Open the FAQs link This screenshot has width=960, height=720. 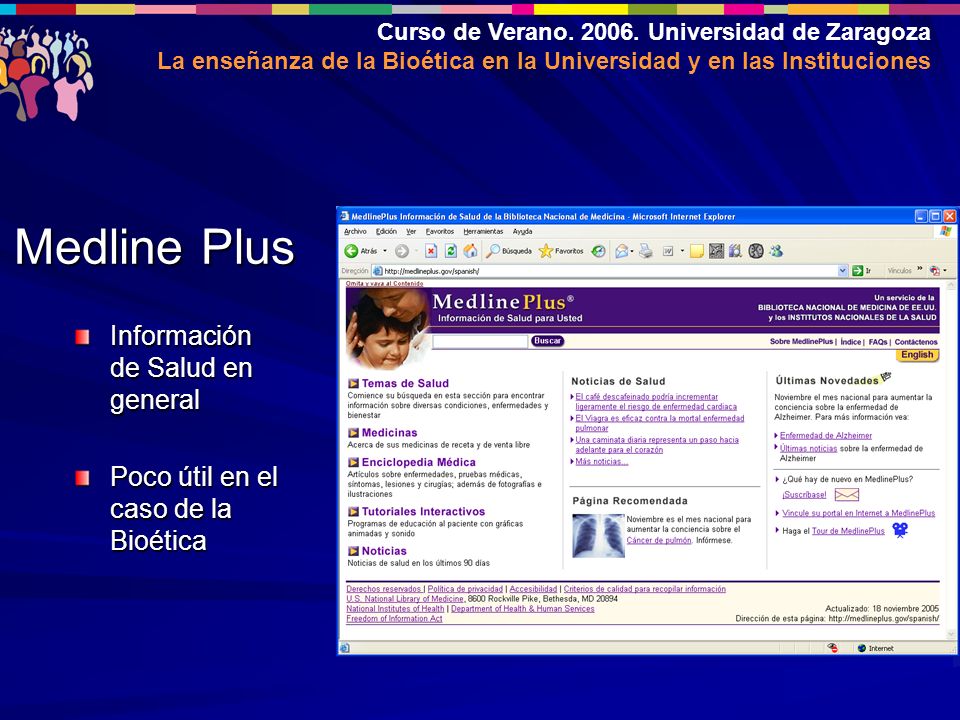click(x=878, y=342)
